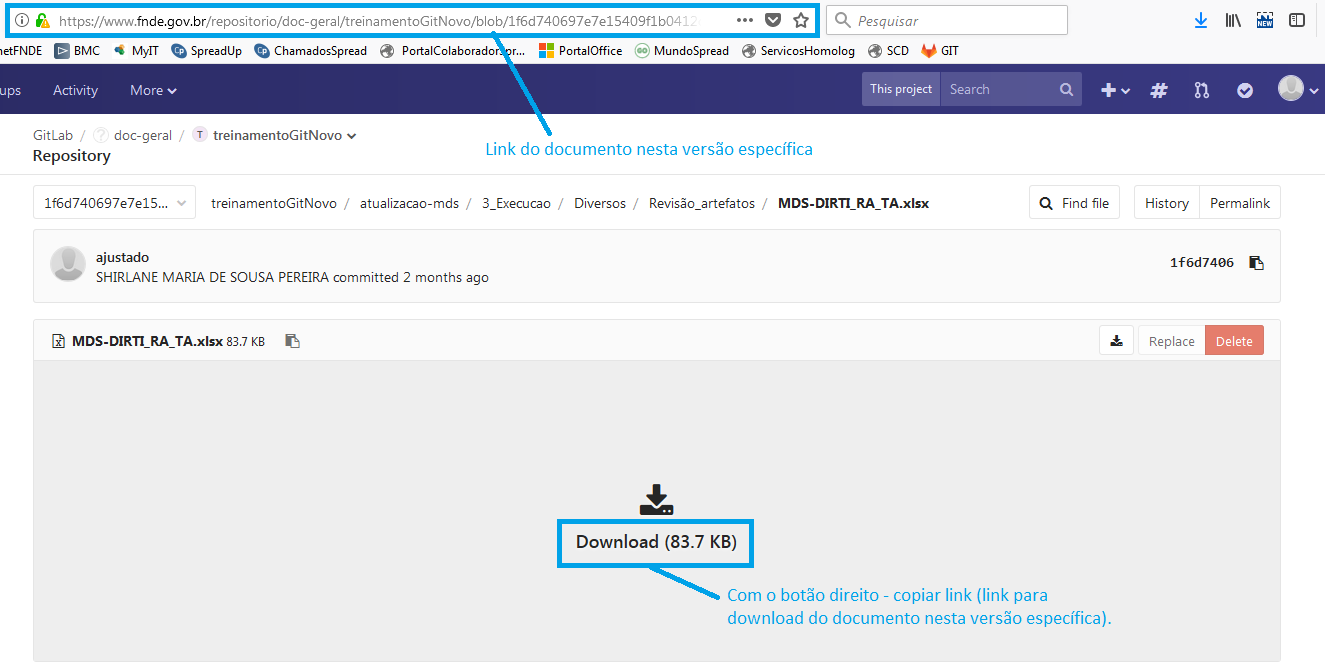Open the More navigation menu
Screen dimensions: 1325x671
click(x=152, y=89)
